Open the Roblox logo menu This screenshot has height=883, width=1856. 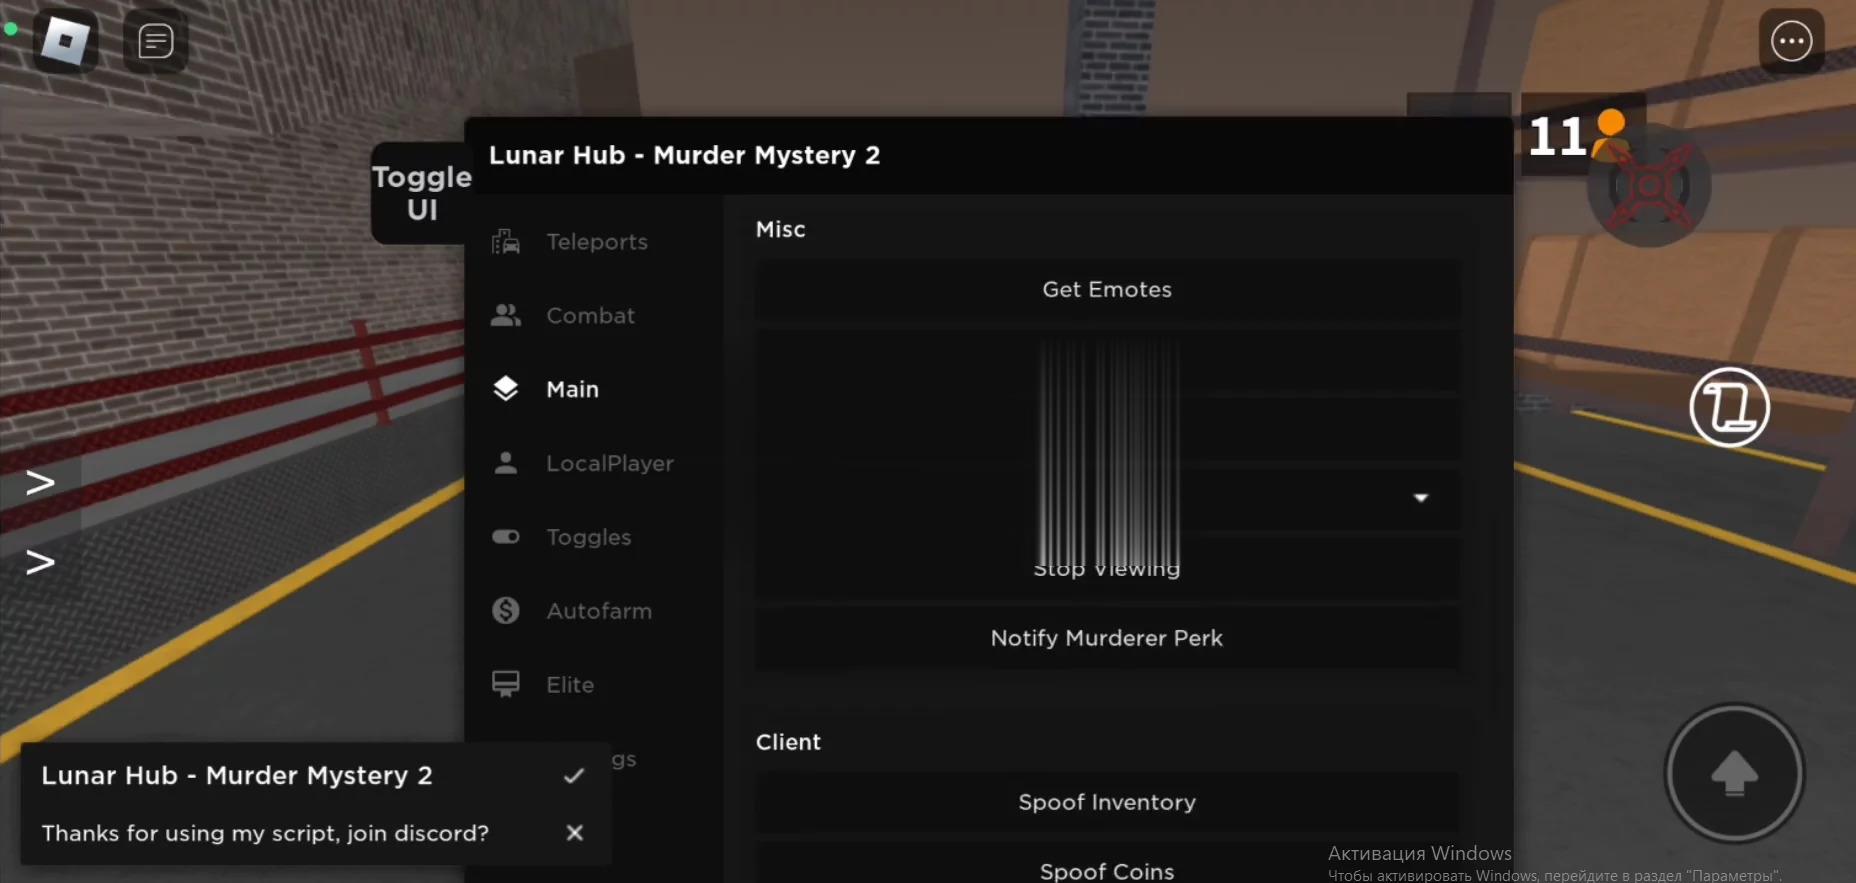[66, 41]
